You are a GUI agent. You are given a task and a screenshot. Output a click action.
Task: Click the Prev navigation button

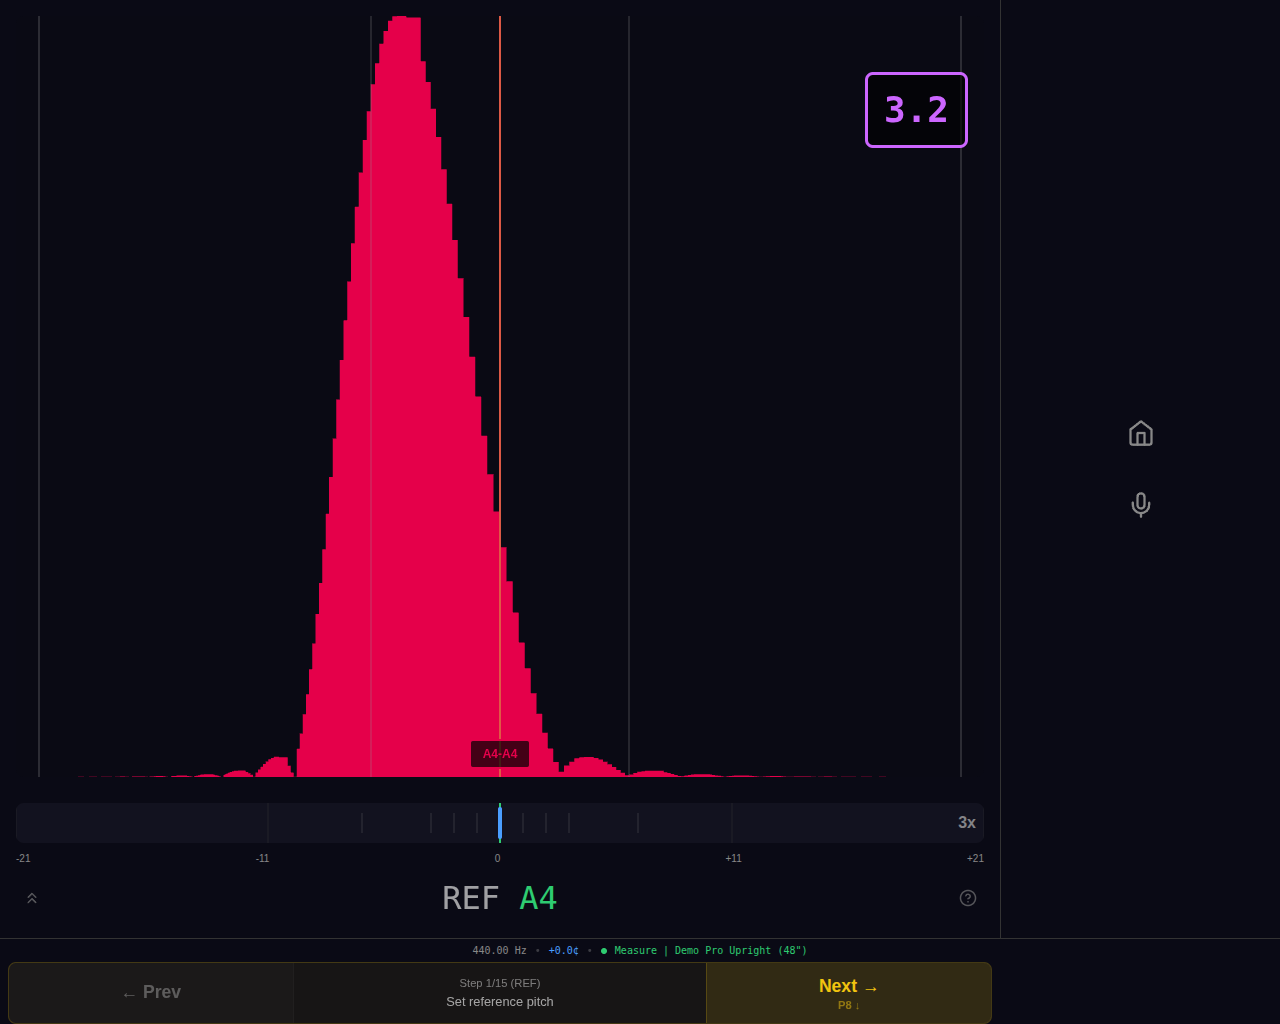[150, 992]
